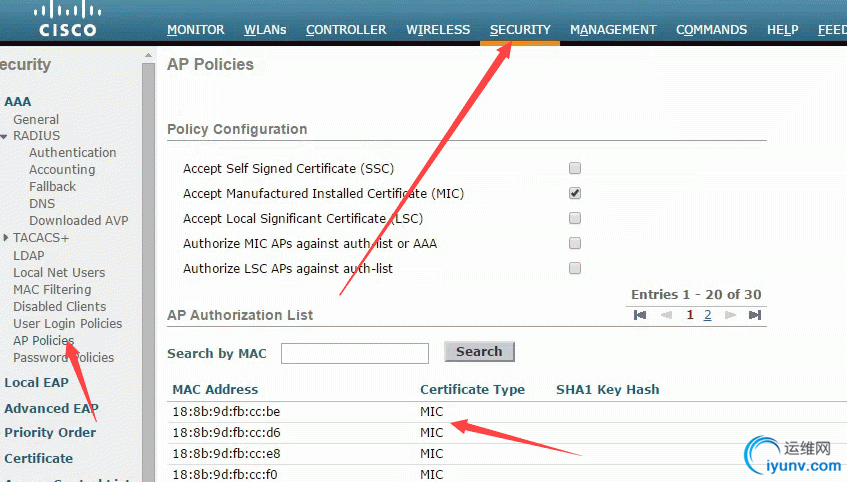Viewport: 847px width, 482px height.
Task: Click sidebar scroll-up arrow
Action: click(x=149, y=55)
